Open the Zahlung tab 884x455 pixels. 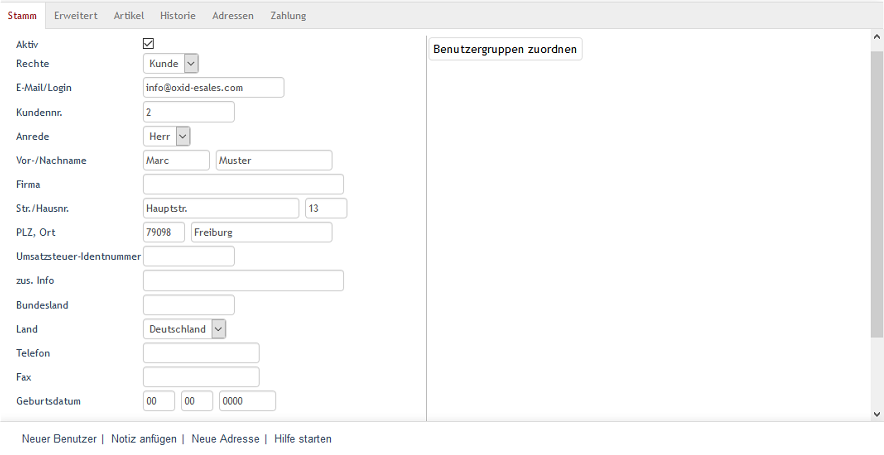[288, 16]
